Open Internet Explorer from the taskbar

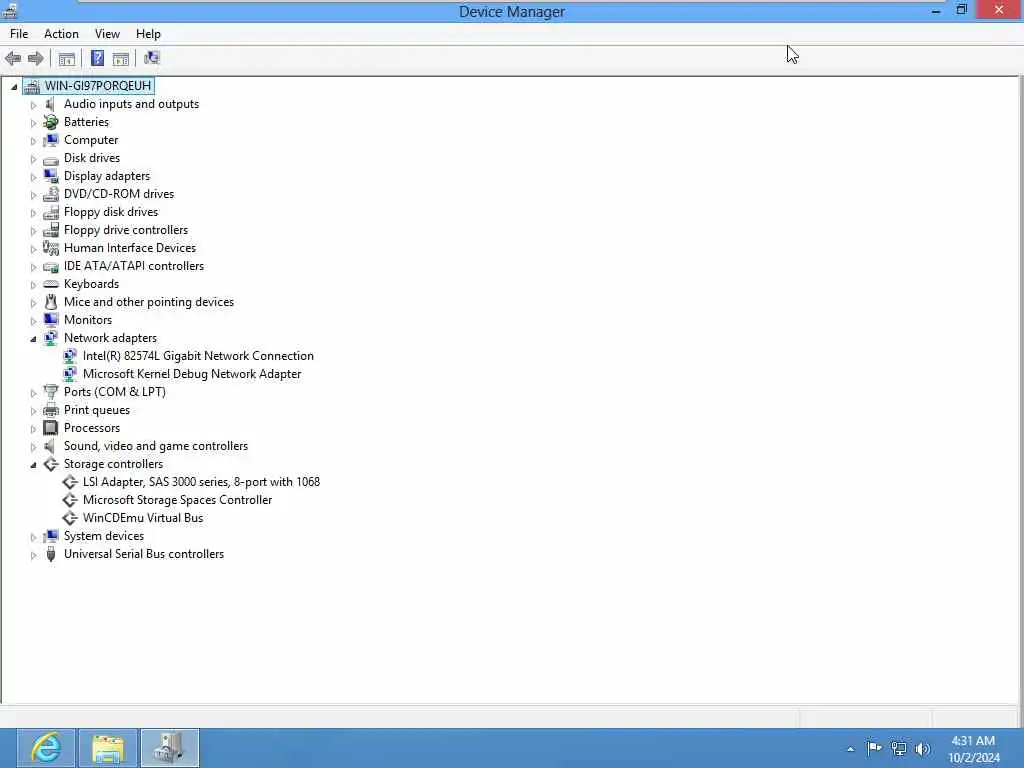[46, 748]
